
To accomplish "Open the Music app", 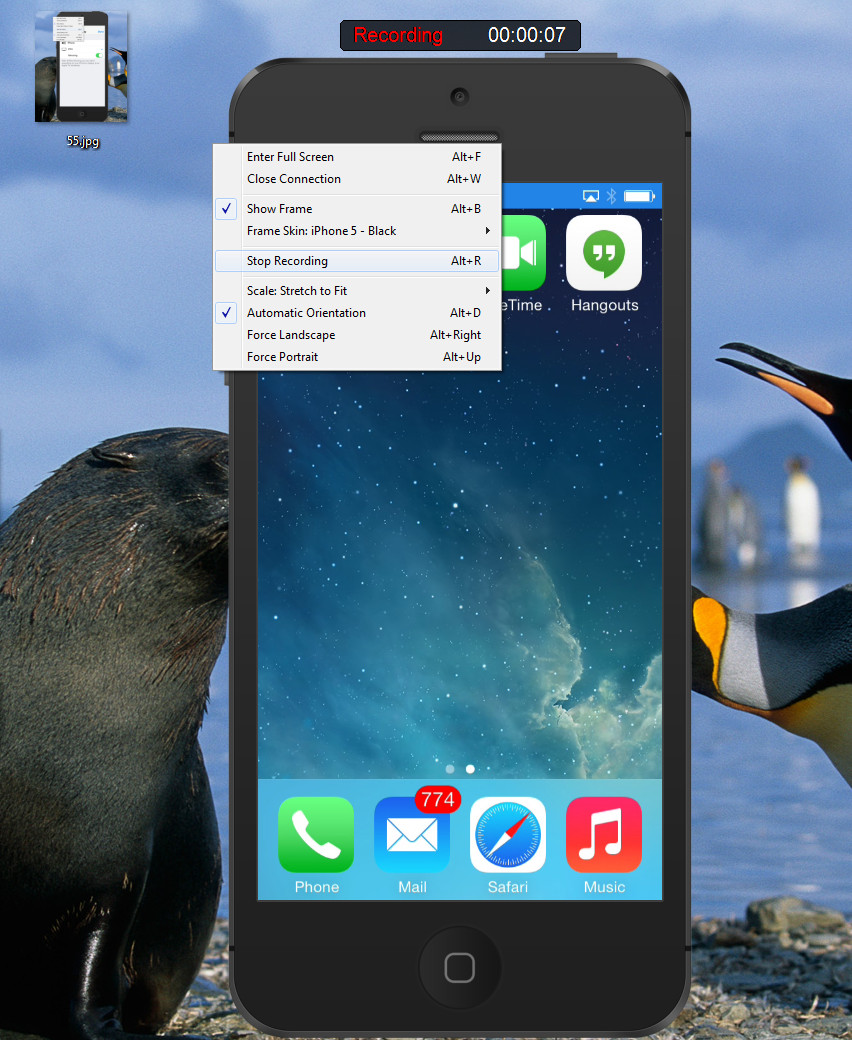I will [604, 835].
